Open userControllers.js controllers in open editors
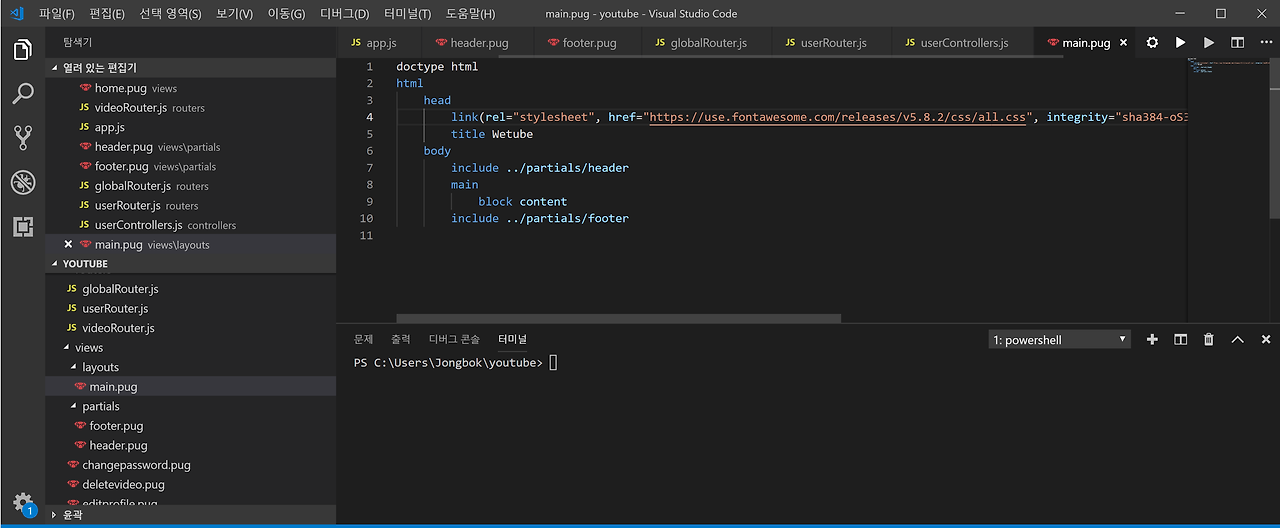 click(x=190, y=225)
